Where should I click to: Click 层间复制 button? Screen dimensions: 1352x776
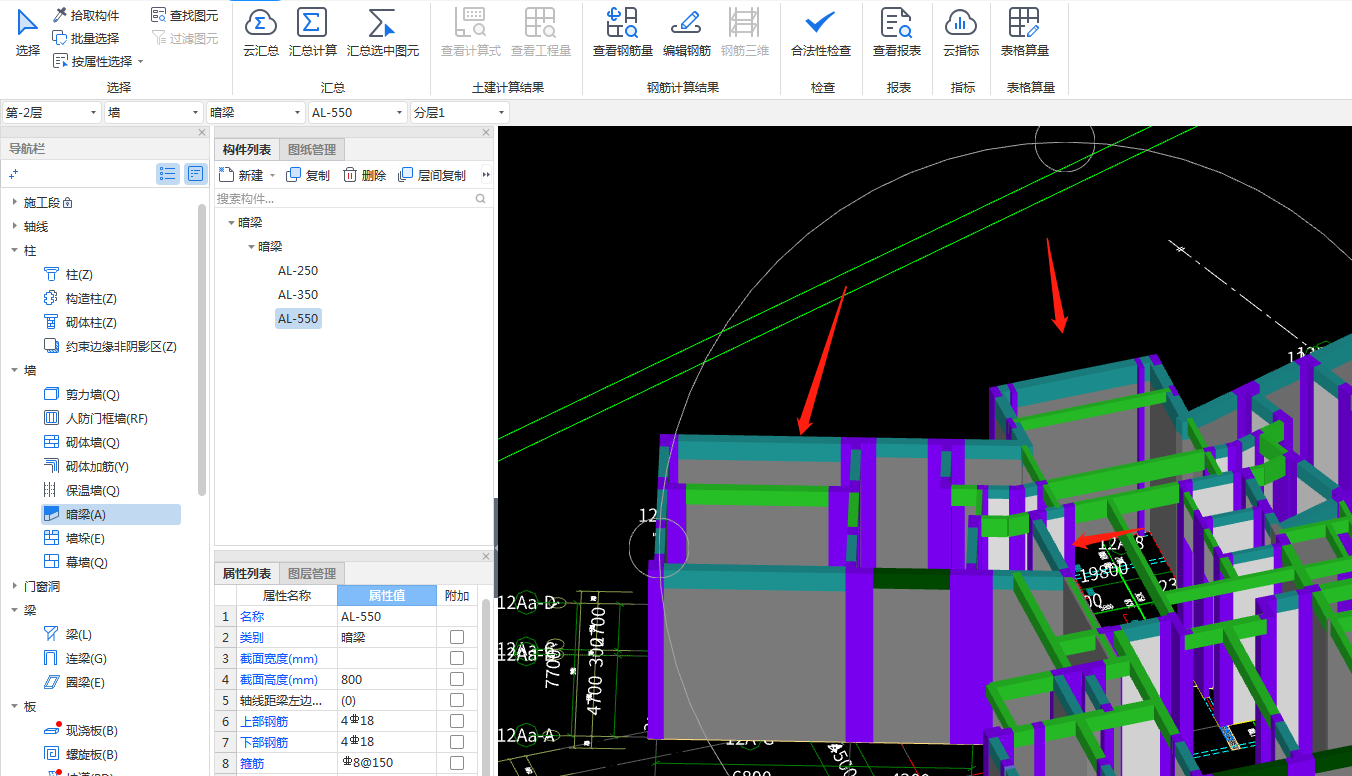click(432, 175)
